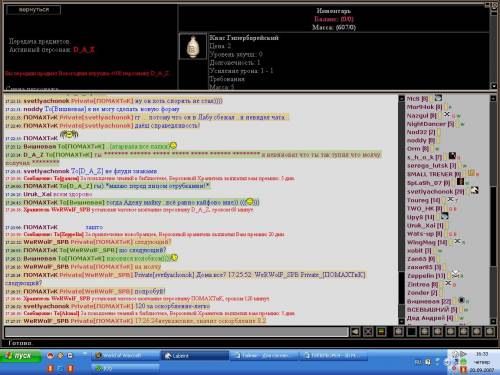Click the last round icon in chat toolbar
This screenshot has width=500, height=375.
tap(489, 332)
